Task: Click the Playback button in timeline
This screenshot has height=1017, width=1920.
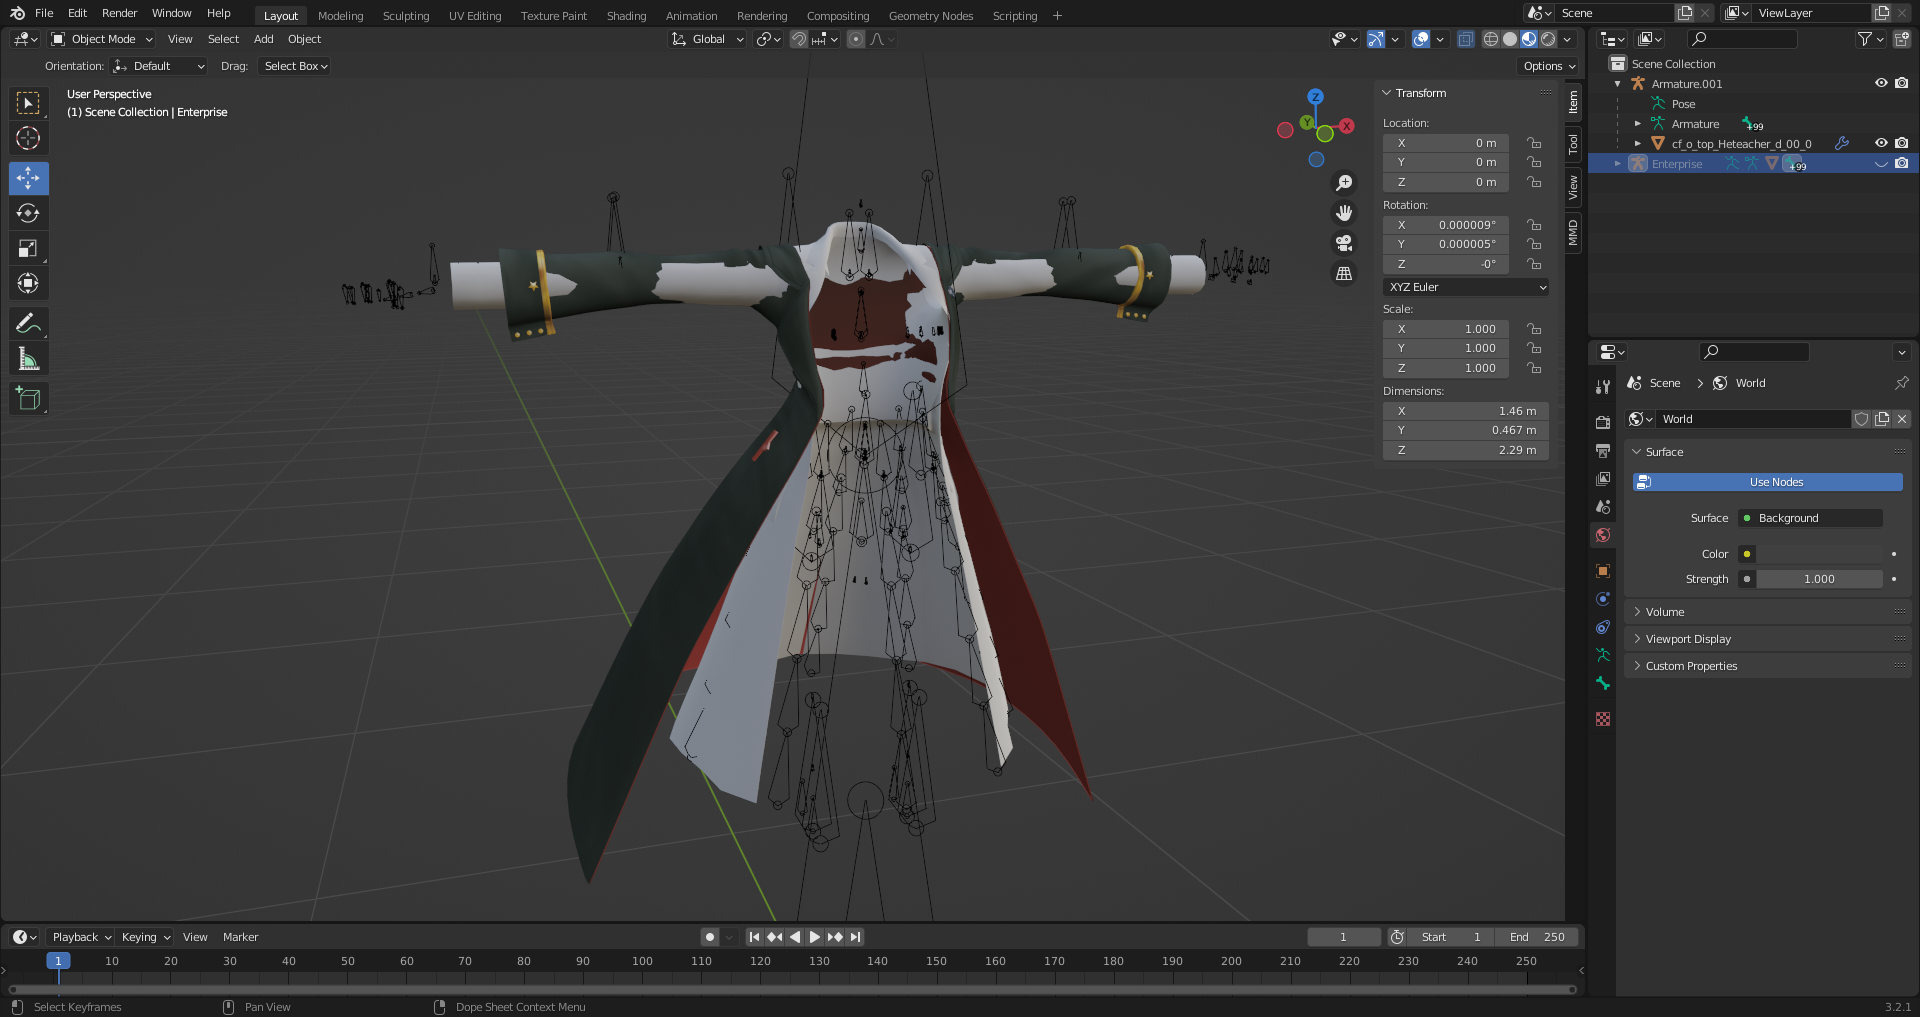Action: (81, 937)
